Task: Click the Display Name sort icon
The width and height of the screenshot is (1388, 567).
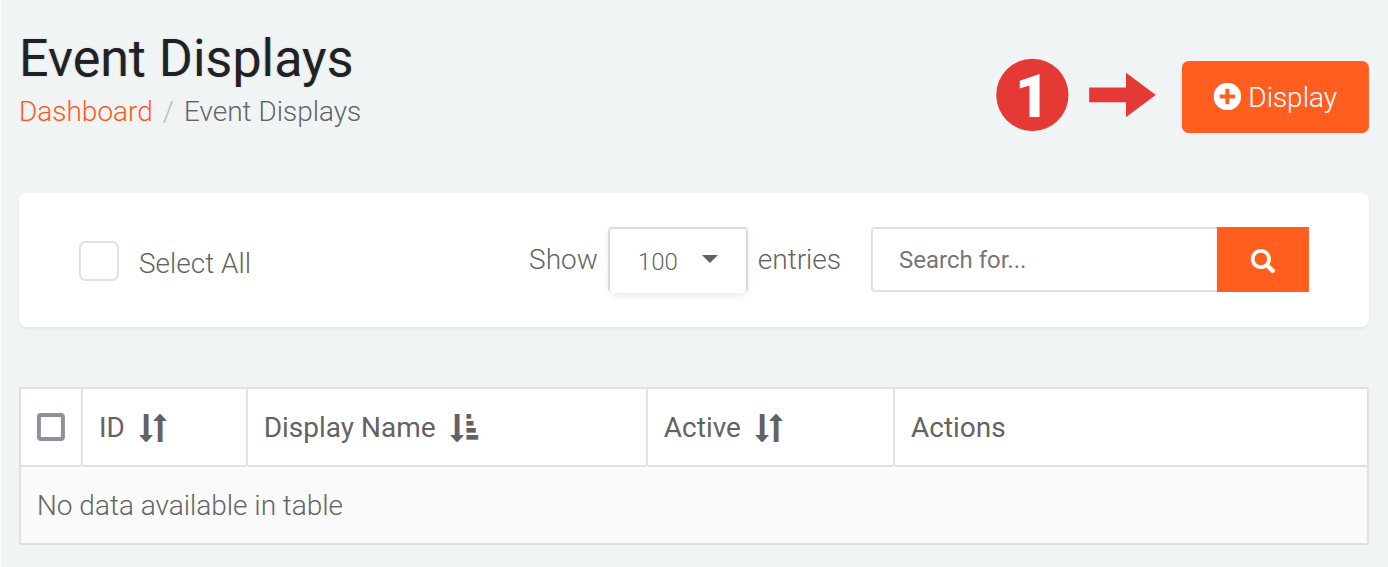Action: [464, 428]
